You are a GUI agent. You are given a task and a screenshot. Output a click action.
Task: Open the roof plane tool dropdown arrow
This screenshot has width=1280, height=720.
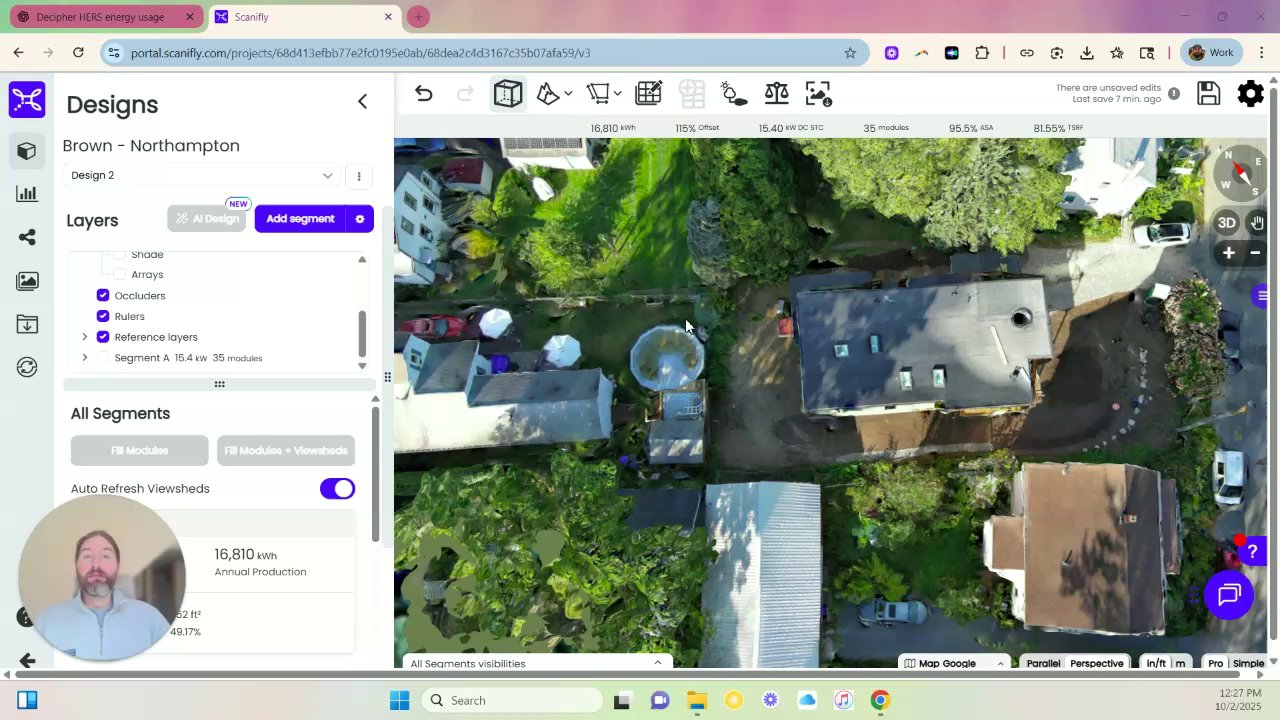coord(568,94)
